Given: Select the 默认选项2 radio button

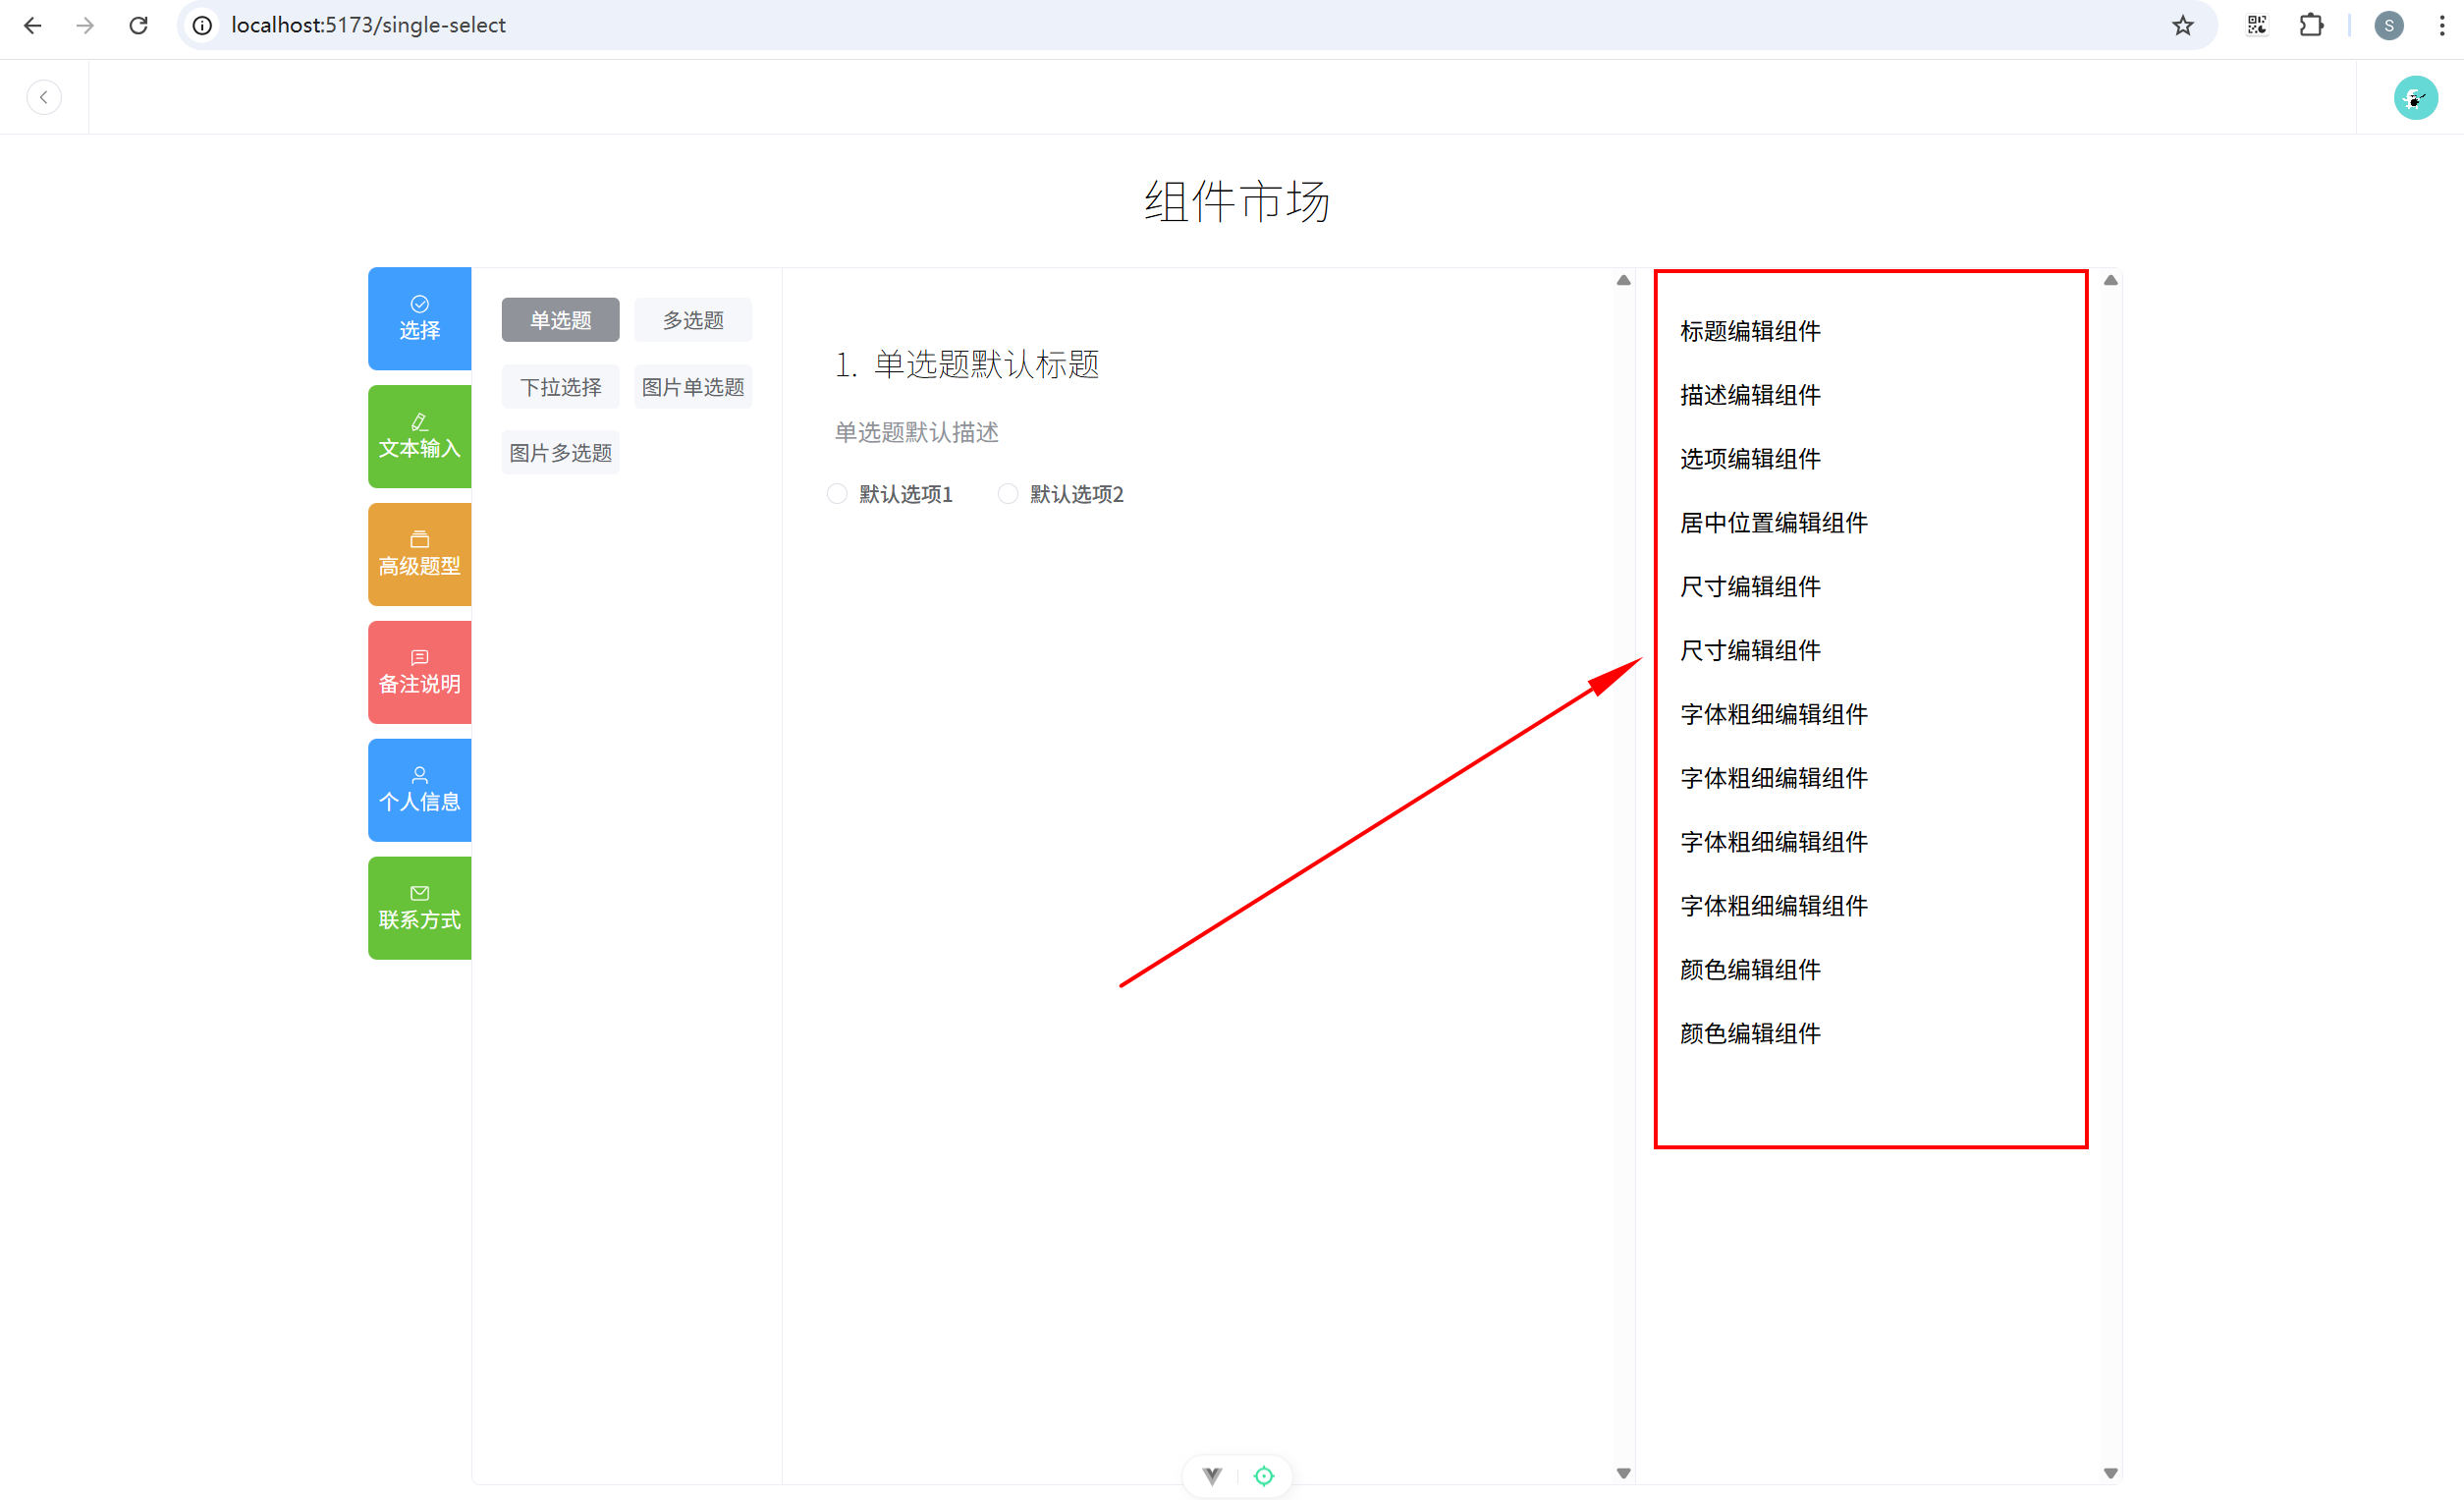Looking at the screenshot, I should (1008, 494).
